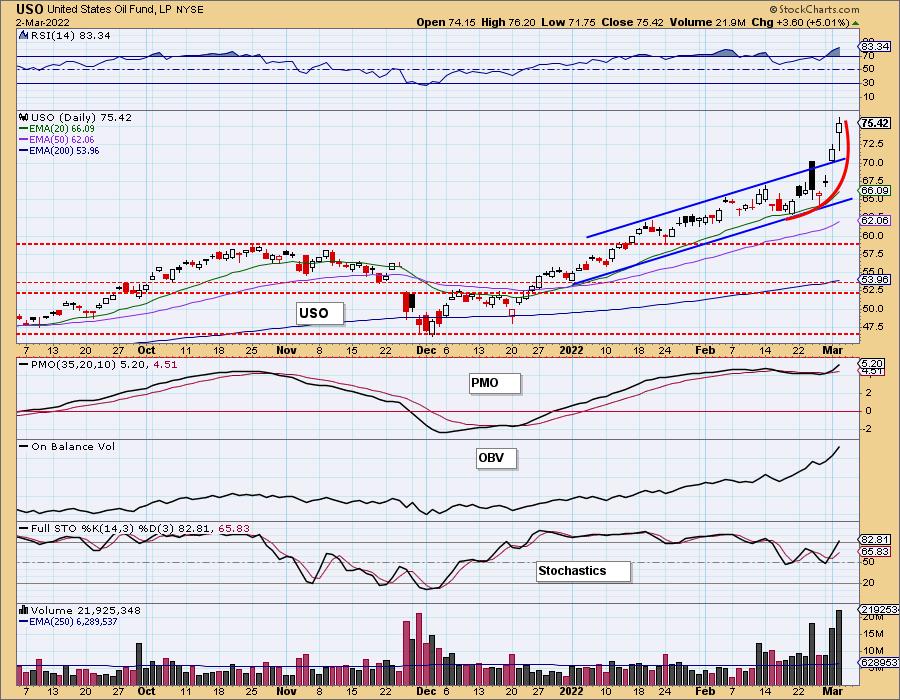The height and width of the screenshot is (700, 900).
Task: Click the navy EMA(200) legend line swatch
Action: click(x=24, y=150)
